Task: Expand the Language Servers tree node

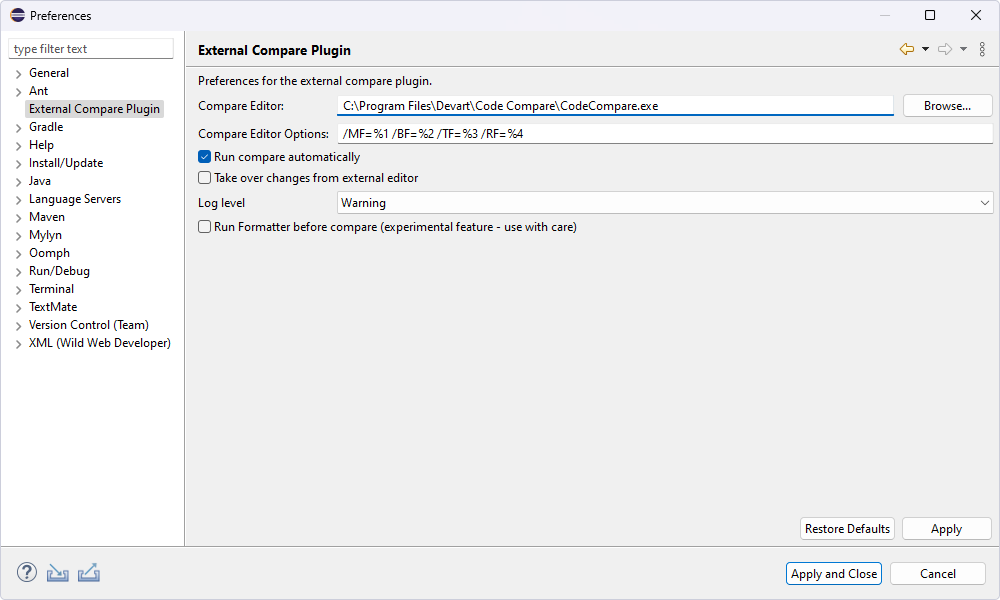Action: (18, 200)
